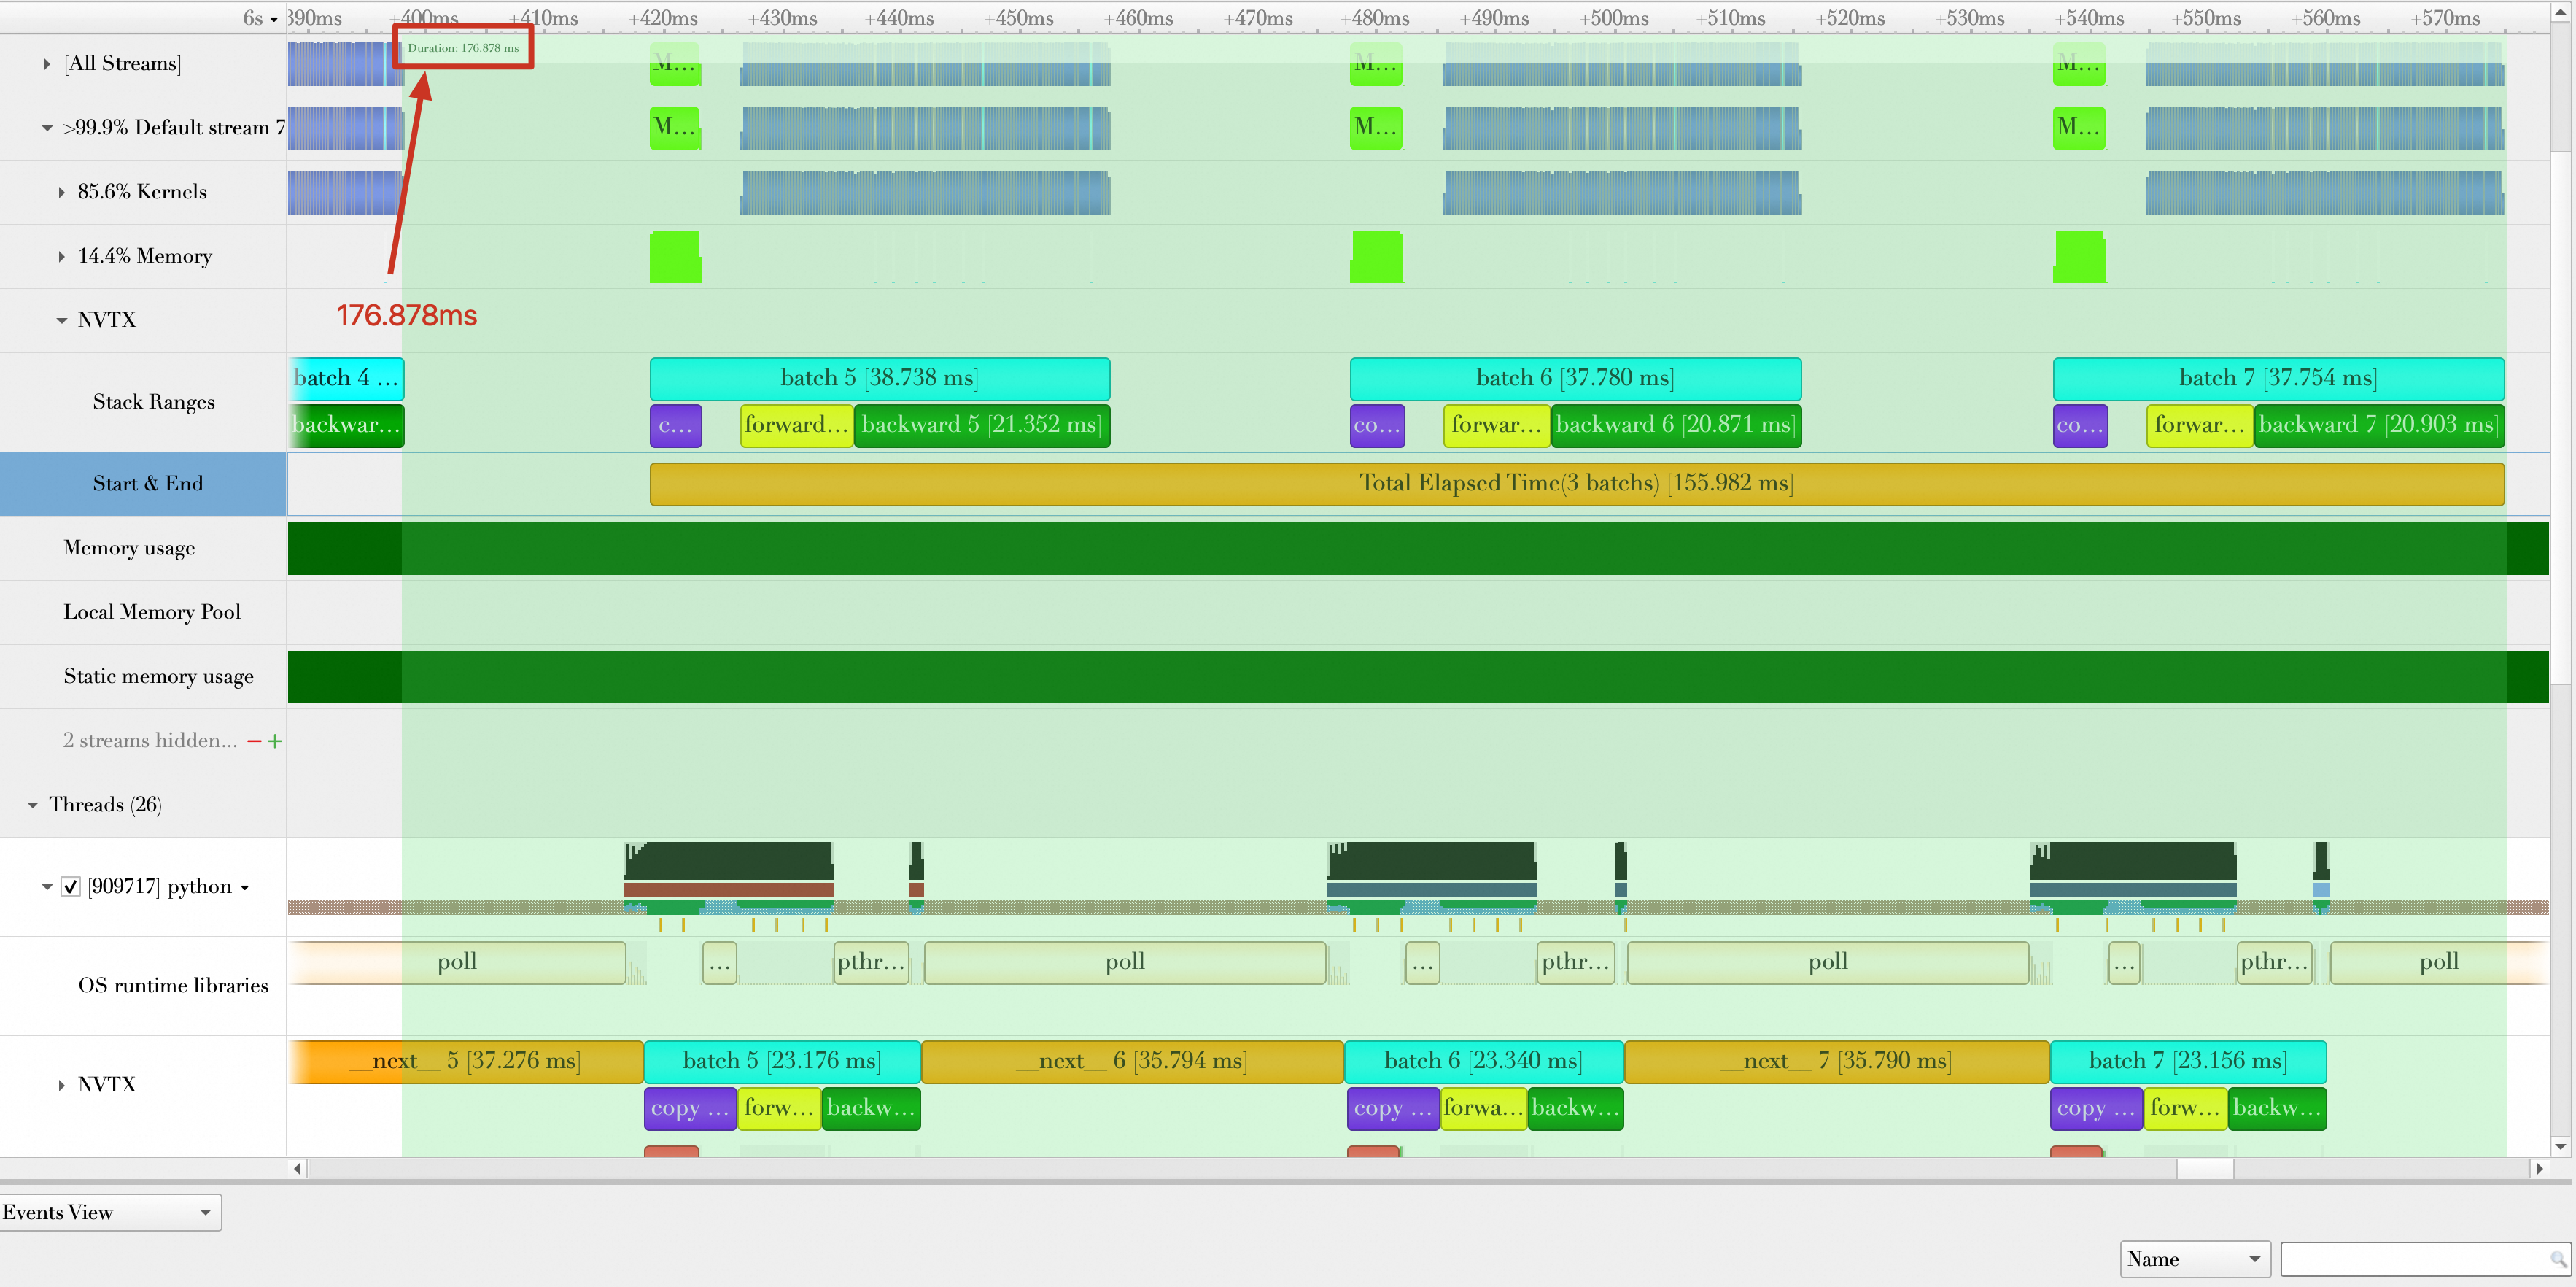
Task: Click the green plus to show hidden streams
Action: [275, 741]
